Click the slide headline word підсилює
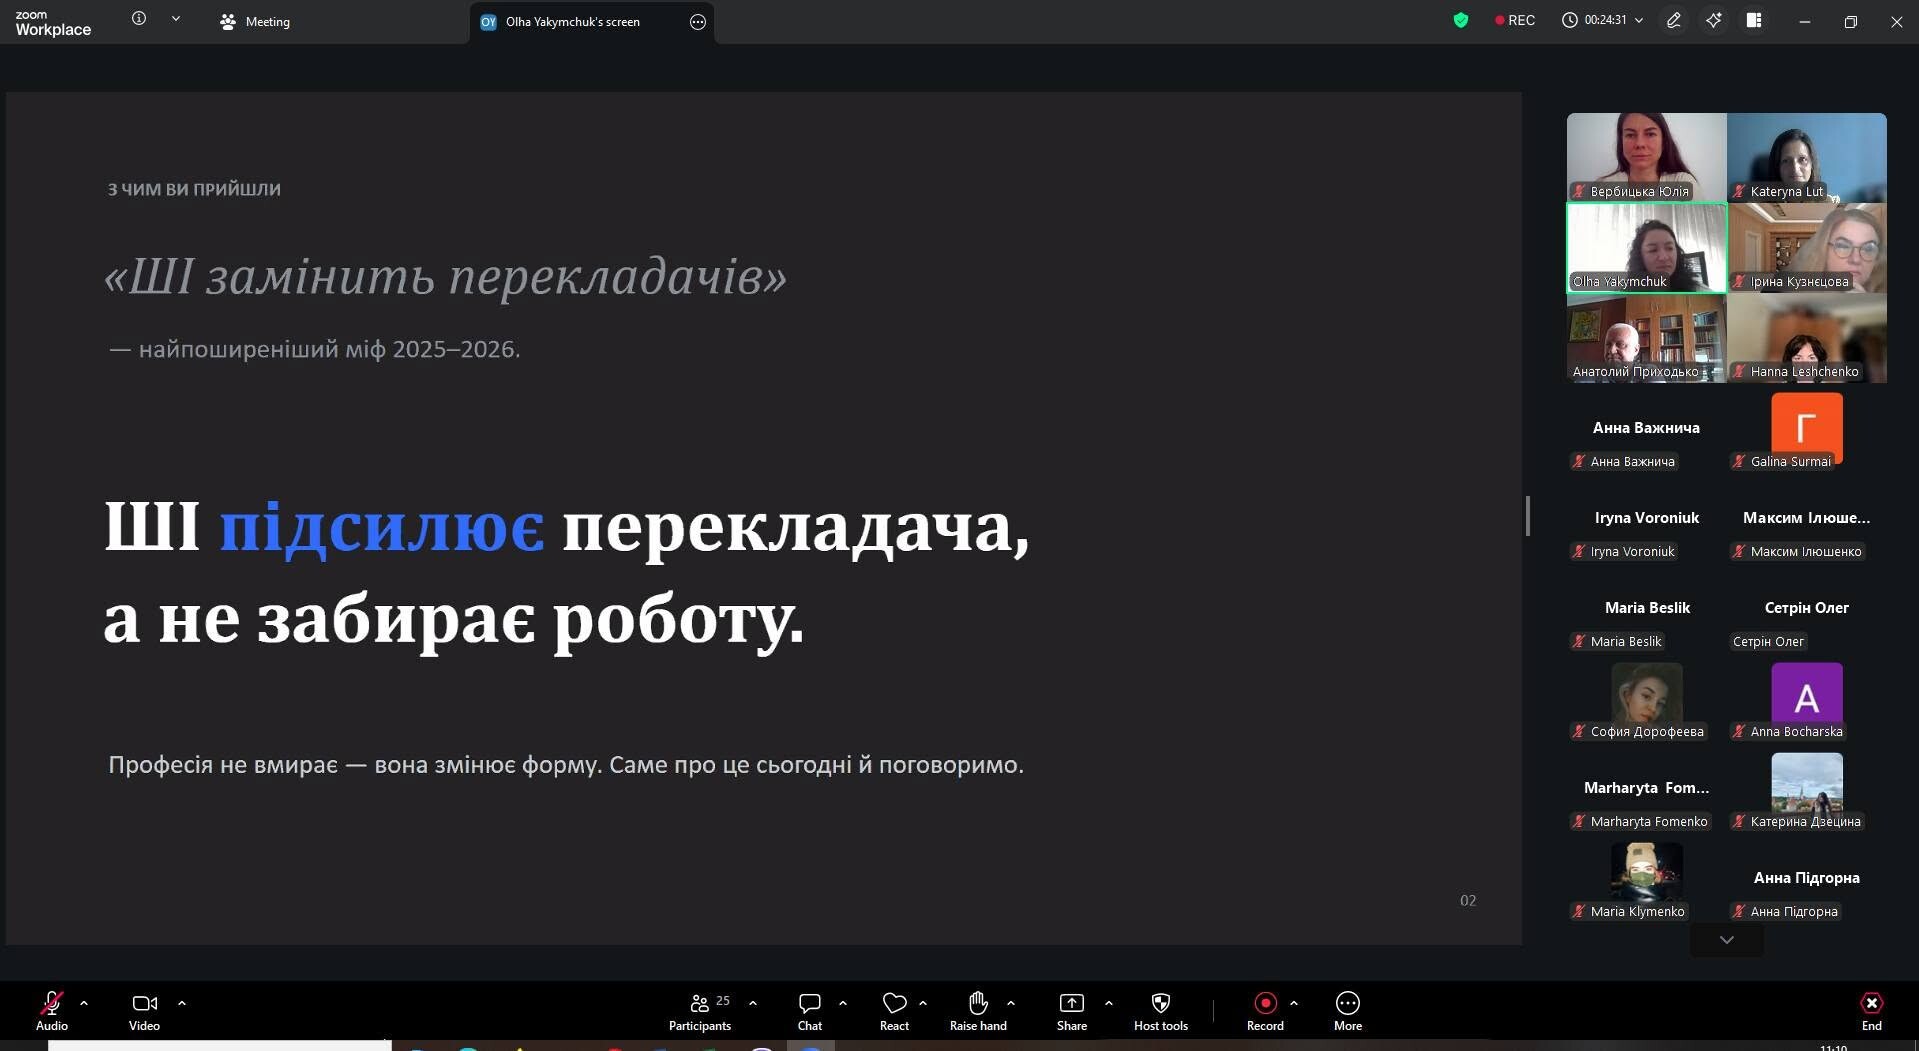 pos(382,528)
